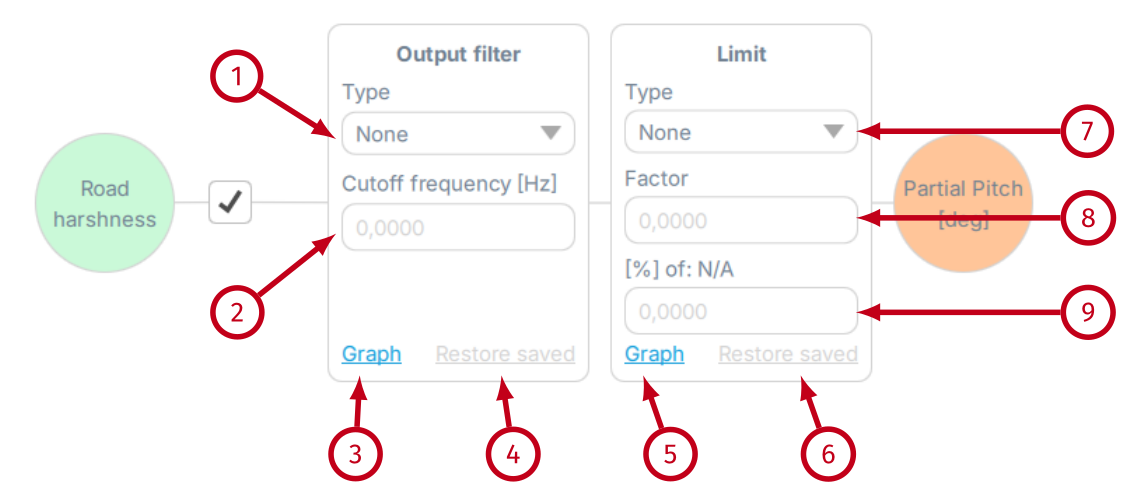This screenshot has width=1131, height=496.
Task: Select the numbered callout marker 4
Action: point(513,453)
